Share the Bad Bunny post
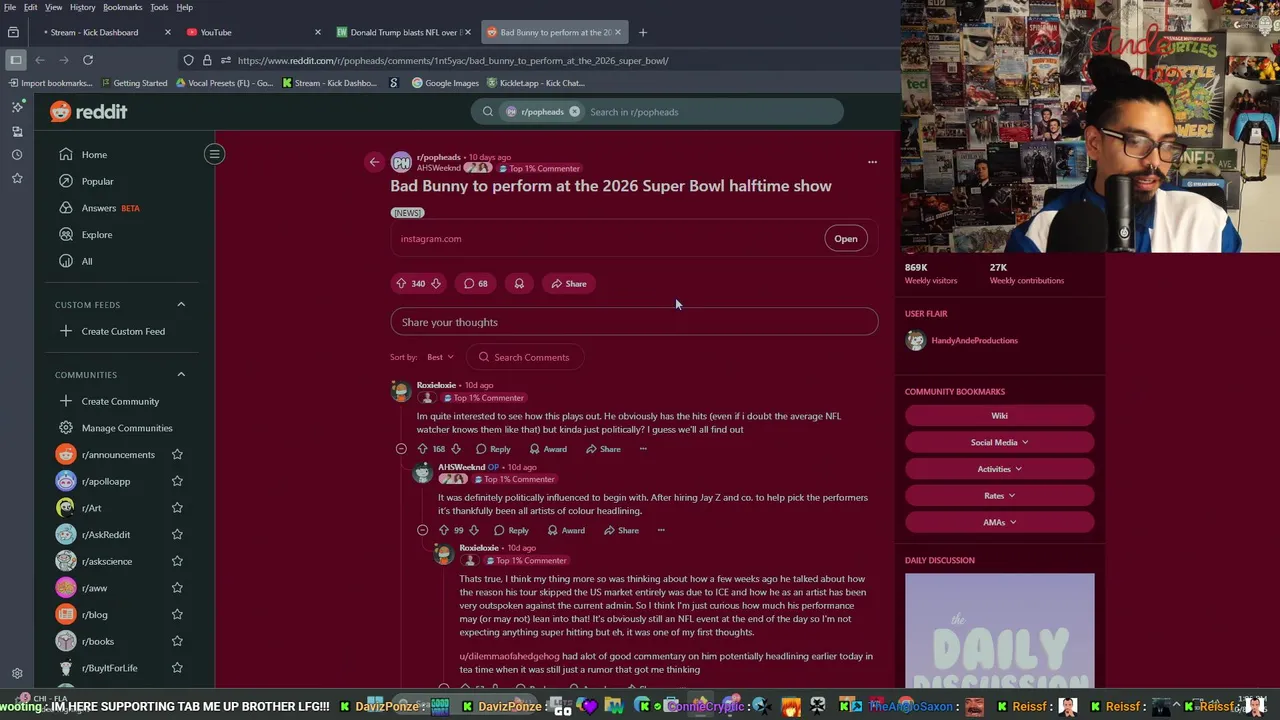 tap(568, 284)
